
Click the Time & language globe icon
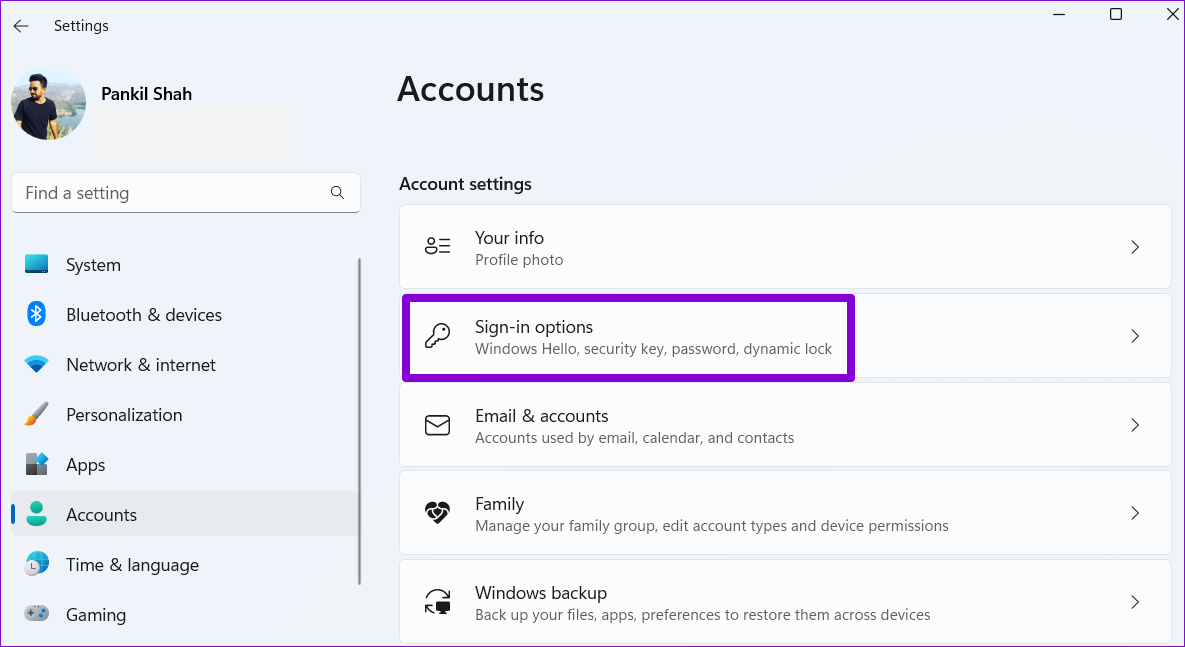pyautogui.click(x=36, y=564)
